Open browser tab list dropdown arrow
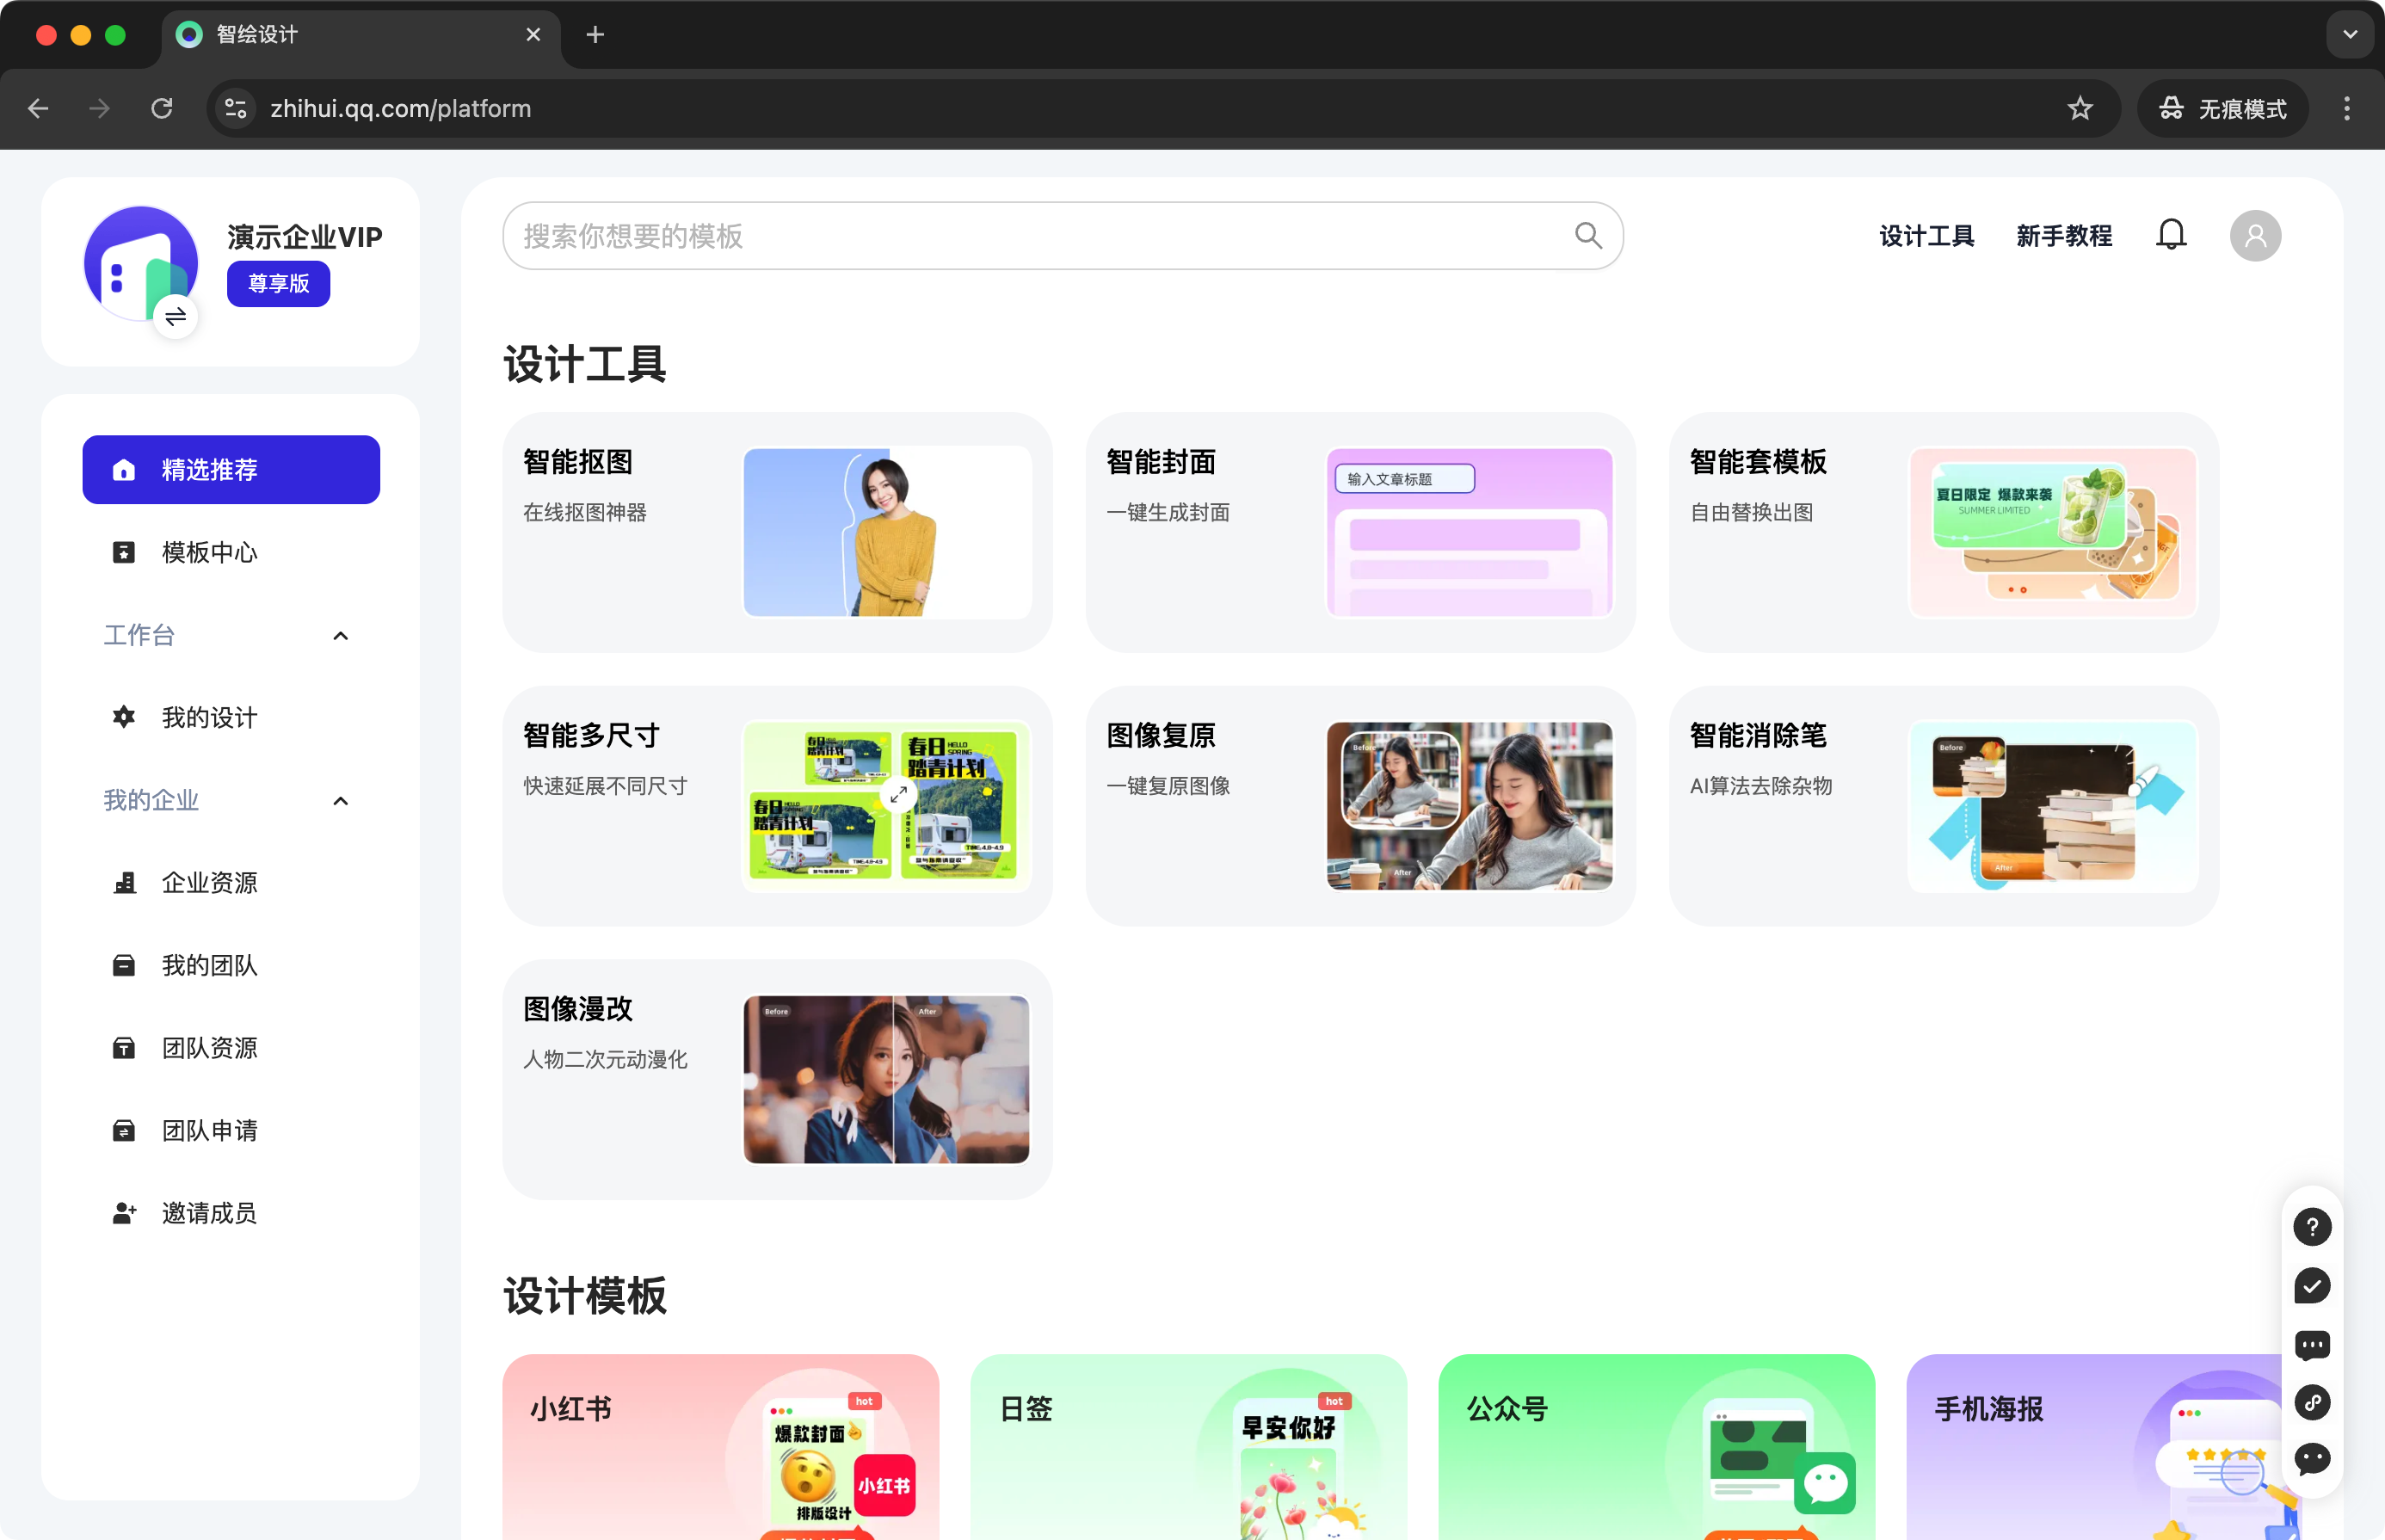 tap(2349, 34)
